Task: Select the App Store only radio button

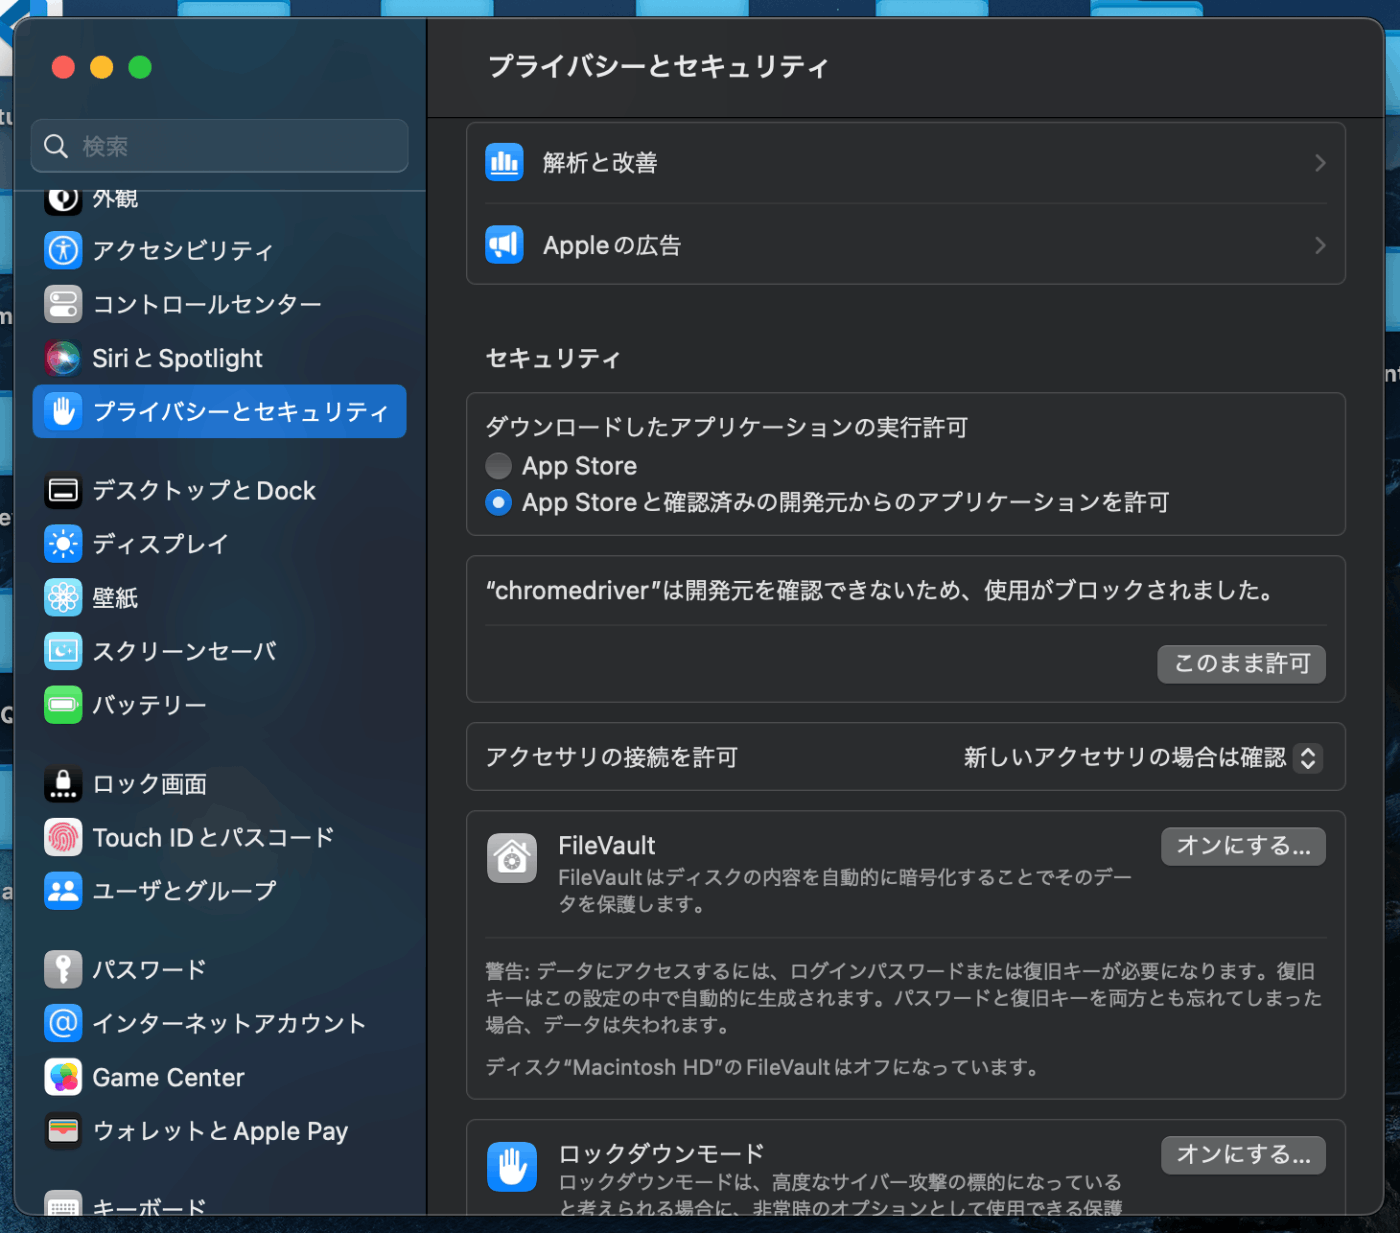Action: [498, 466]
